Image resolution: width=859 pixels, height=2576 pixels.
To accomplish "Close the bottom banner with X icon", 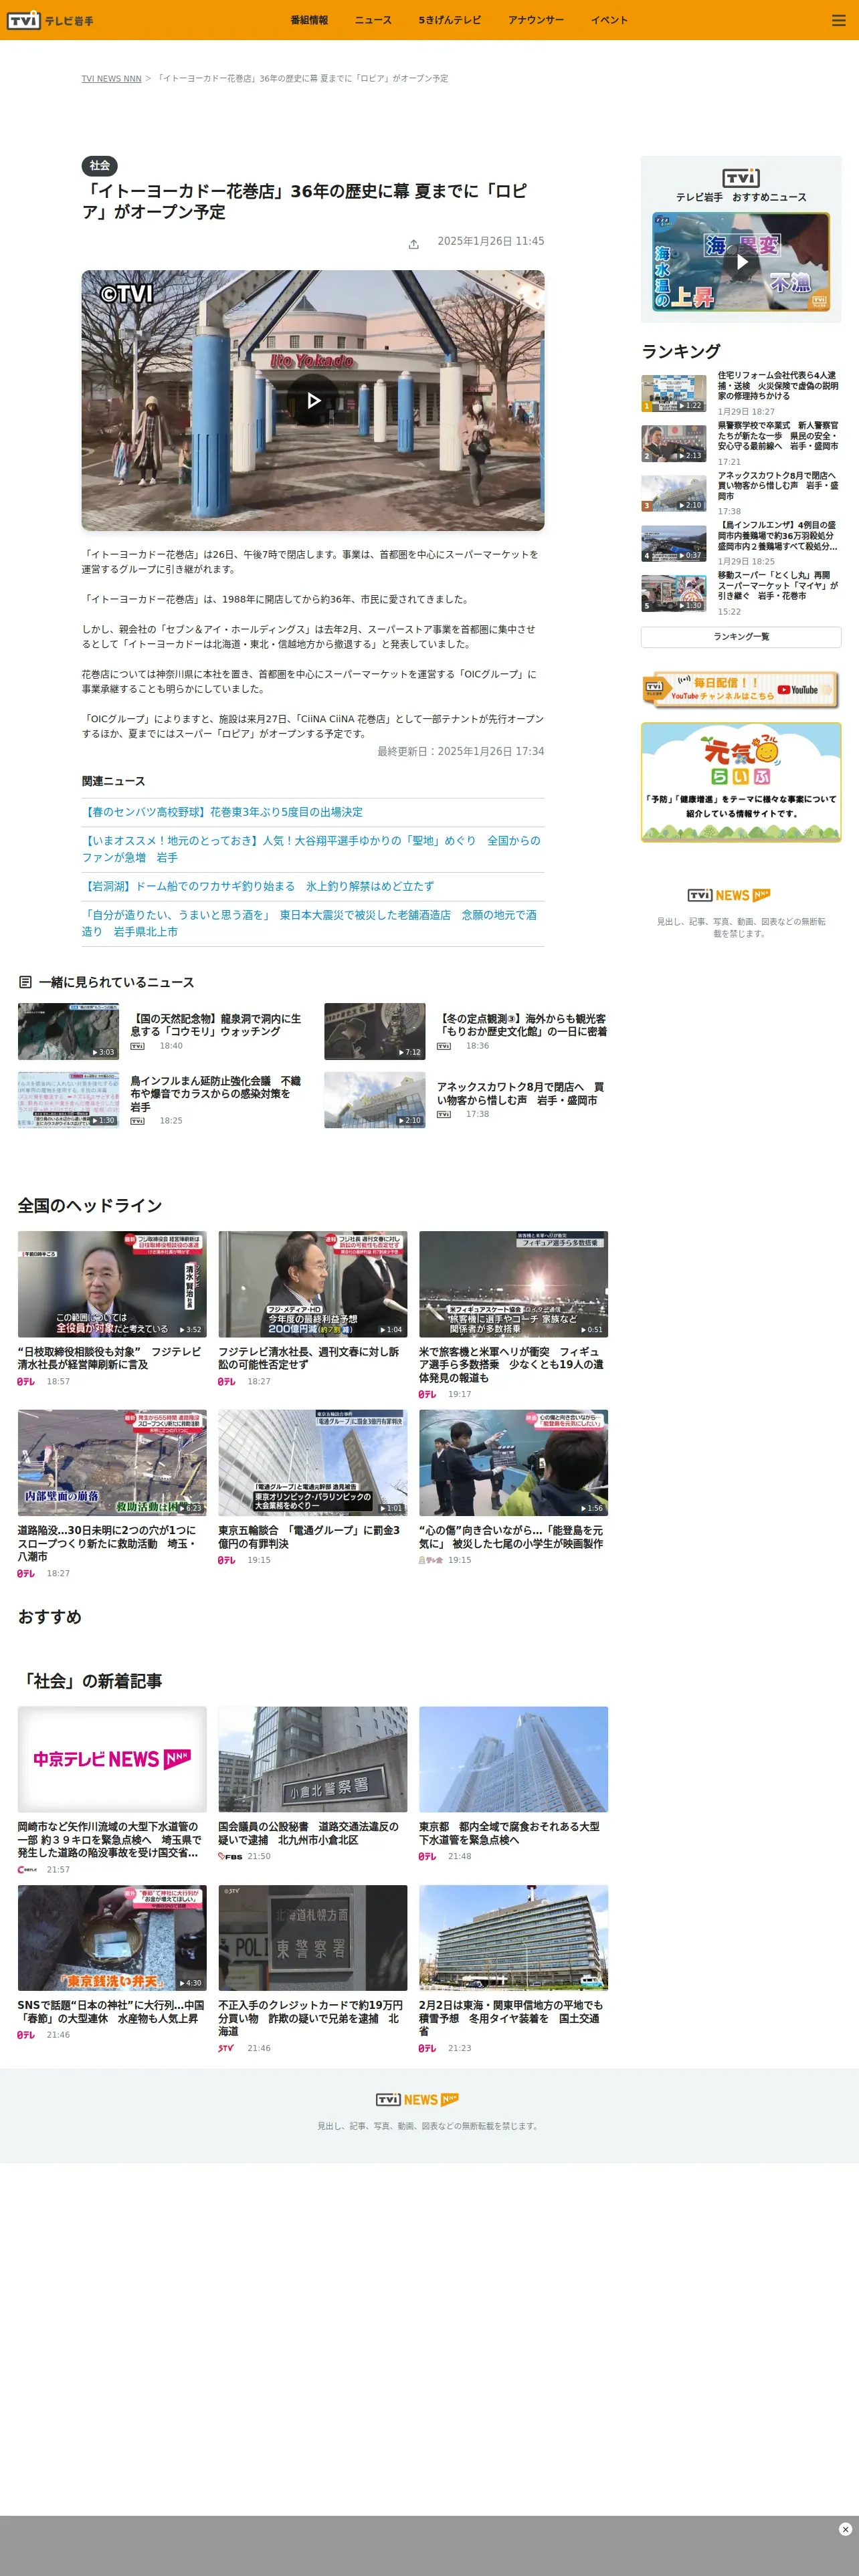I will click(845, 2528).
